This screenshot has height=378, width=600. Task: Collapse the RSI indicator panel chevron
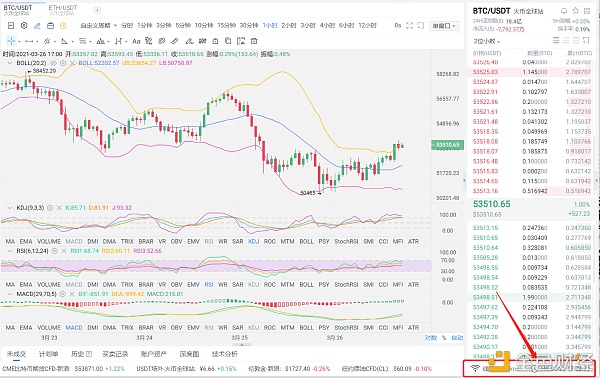[10, 251]
